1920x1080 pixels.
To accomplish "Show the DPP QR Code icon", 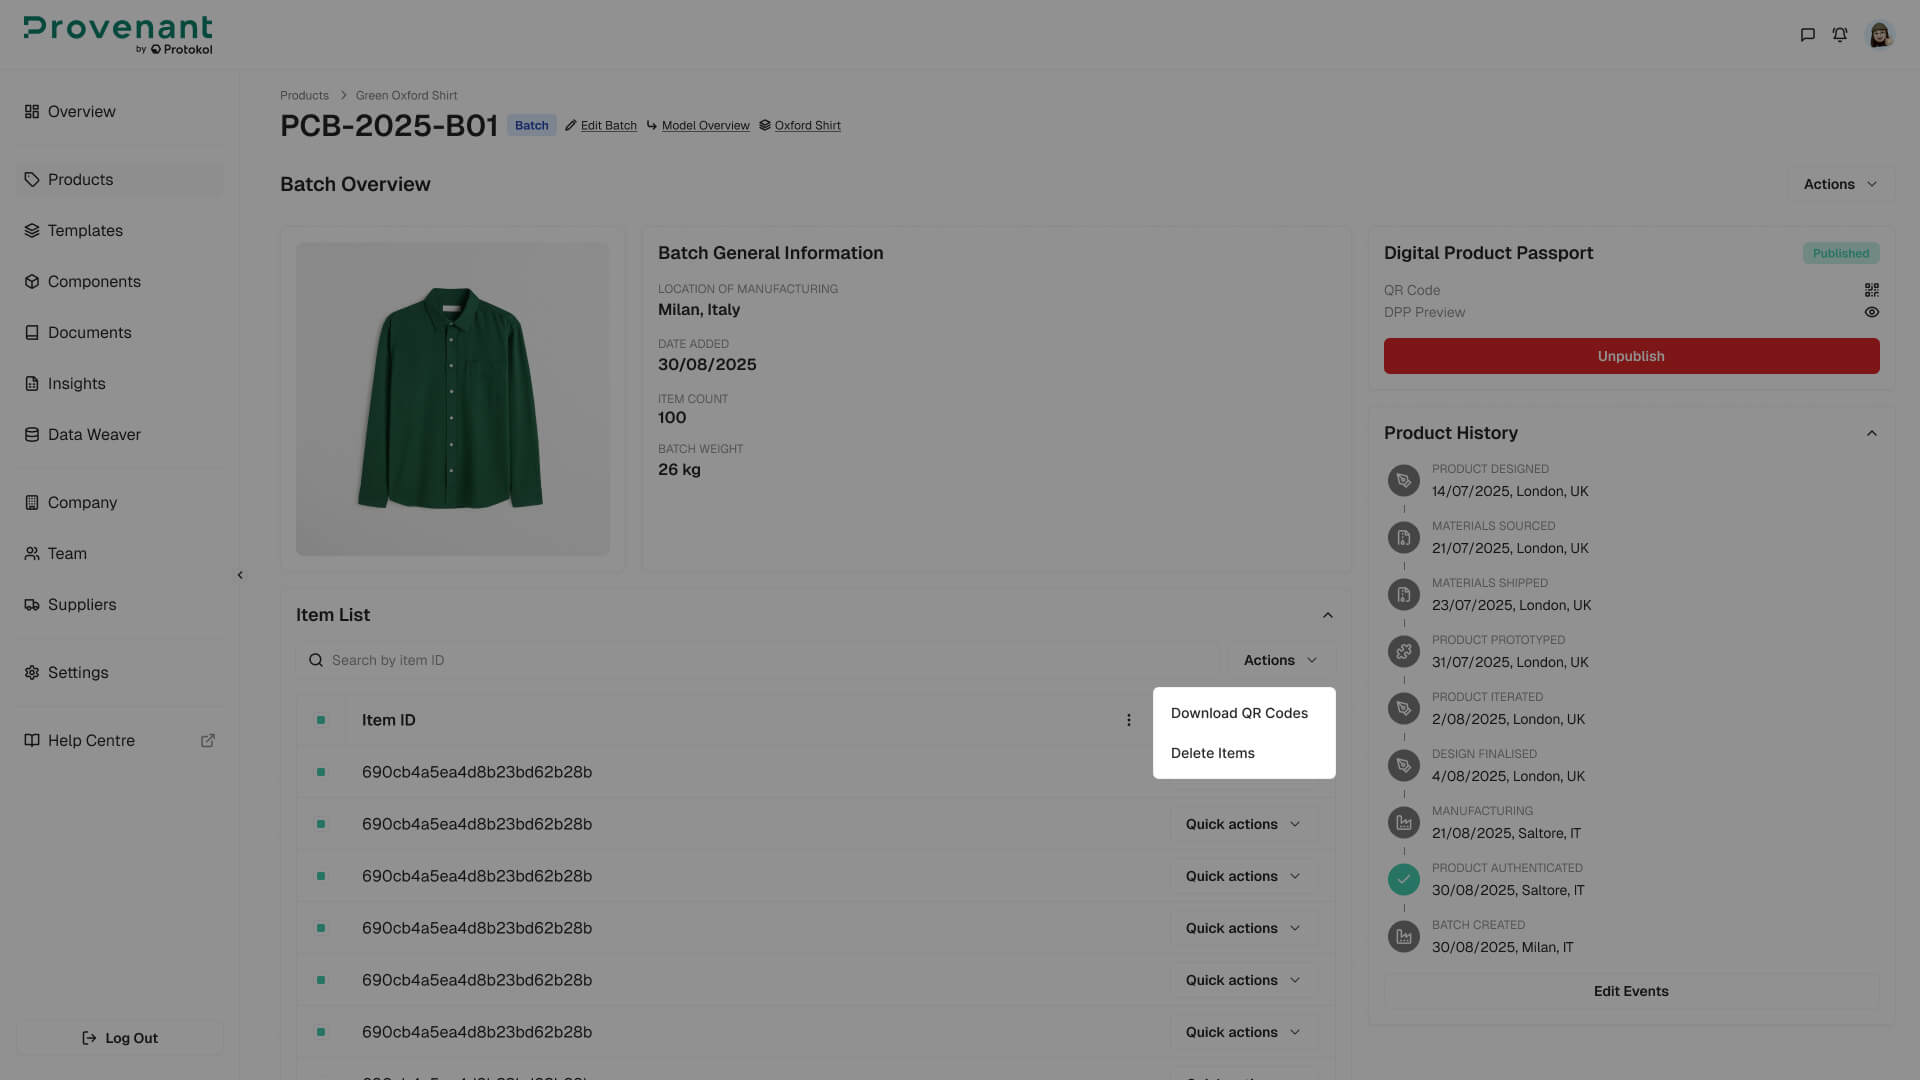I will tap(1872, 290).
